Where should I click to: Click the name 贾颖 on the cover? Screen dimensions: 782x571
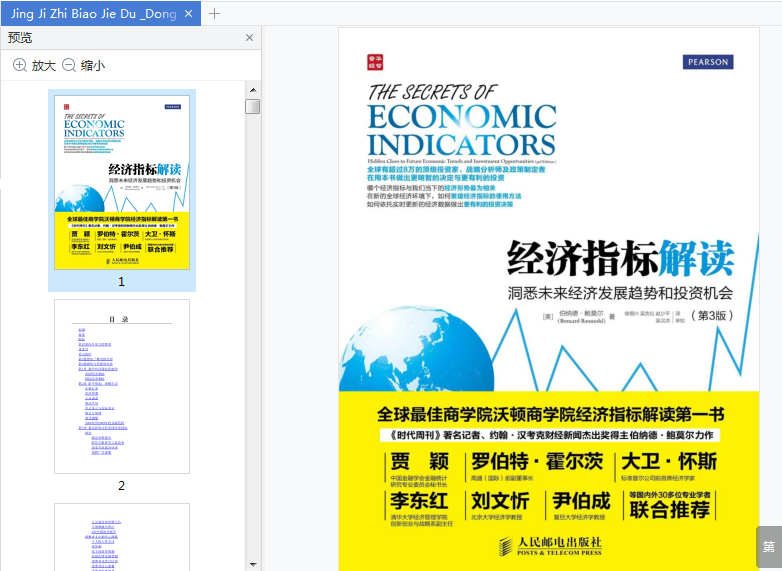pos(419,462)
